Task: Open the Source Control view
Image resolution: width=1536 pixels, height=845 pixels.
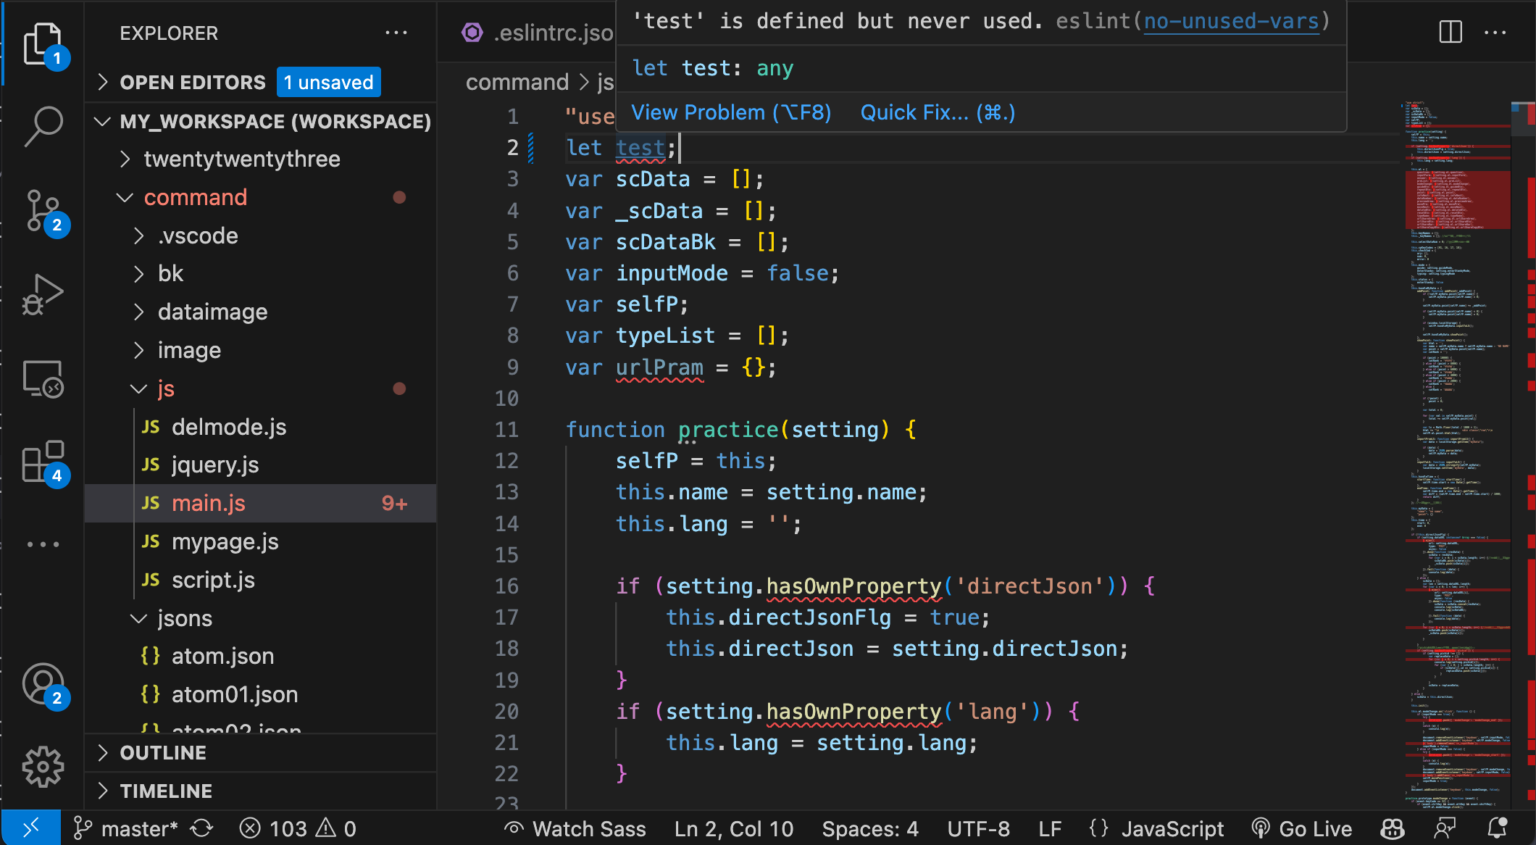Action: pos(43,211)
